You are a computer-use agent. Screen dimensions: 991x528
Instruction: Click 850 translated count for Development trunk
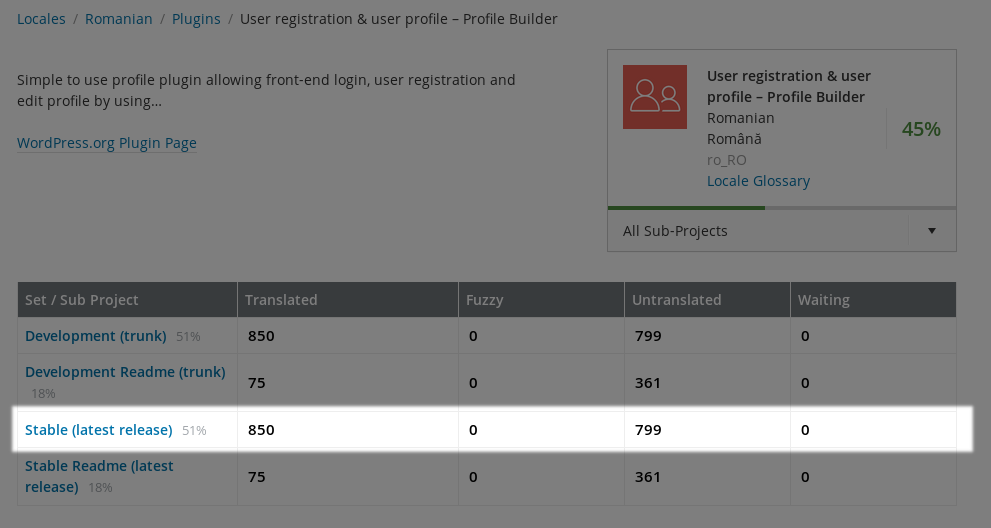(x=261, y=336)
